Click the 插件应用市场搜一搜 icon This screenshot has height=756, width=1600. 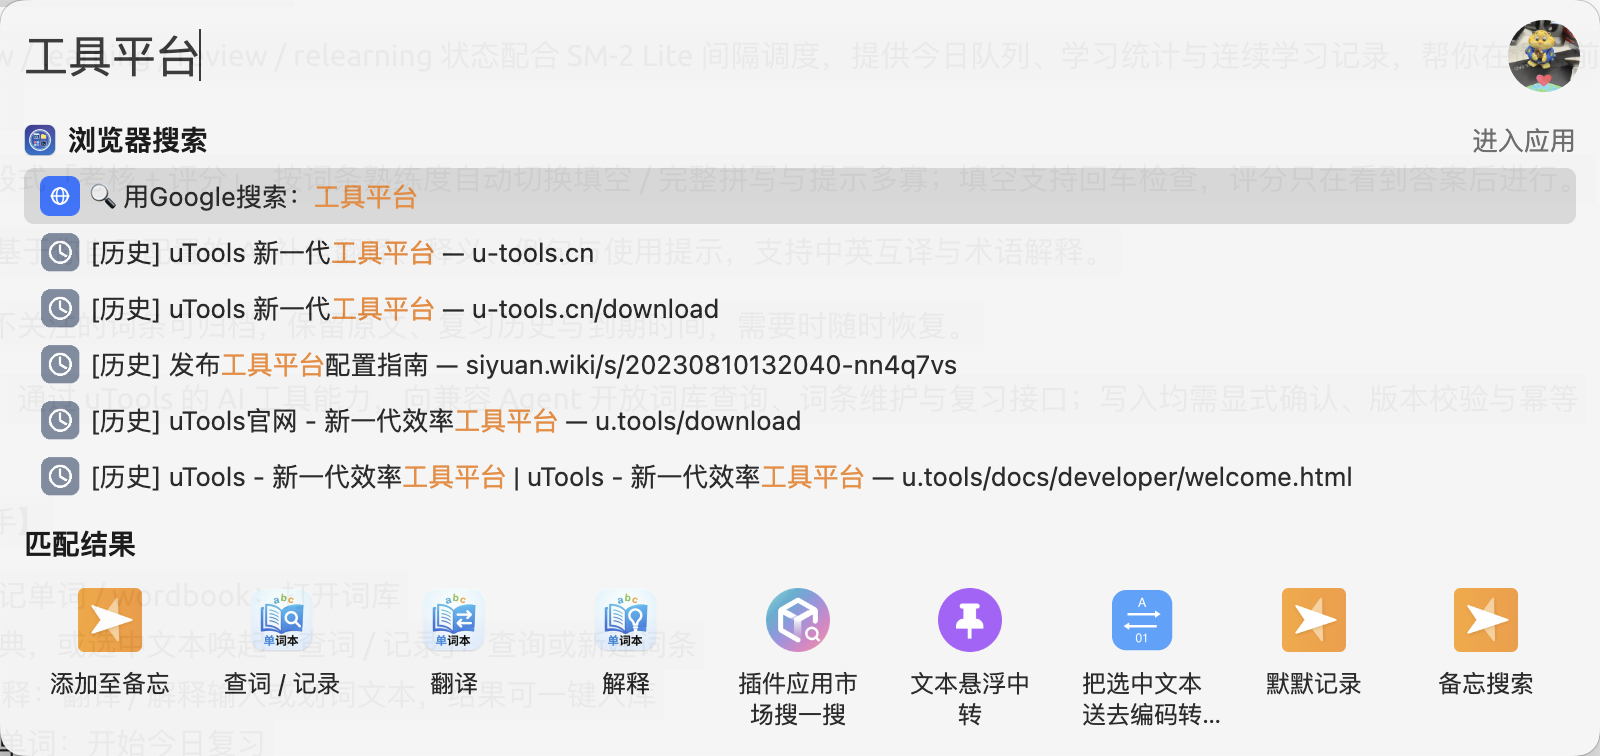click(x=798, y=620)
